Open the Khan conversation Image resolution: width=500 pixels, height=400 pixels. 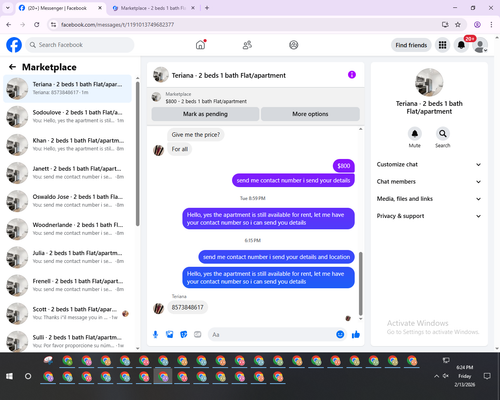point(67,145)
